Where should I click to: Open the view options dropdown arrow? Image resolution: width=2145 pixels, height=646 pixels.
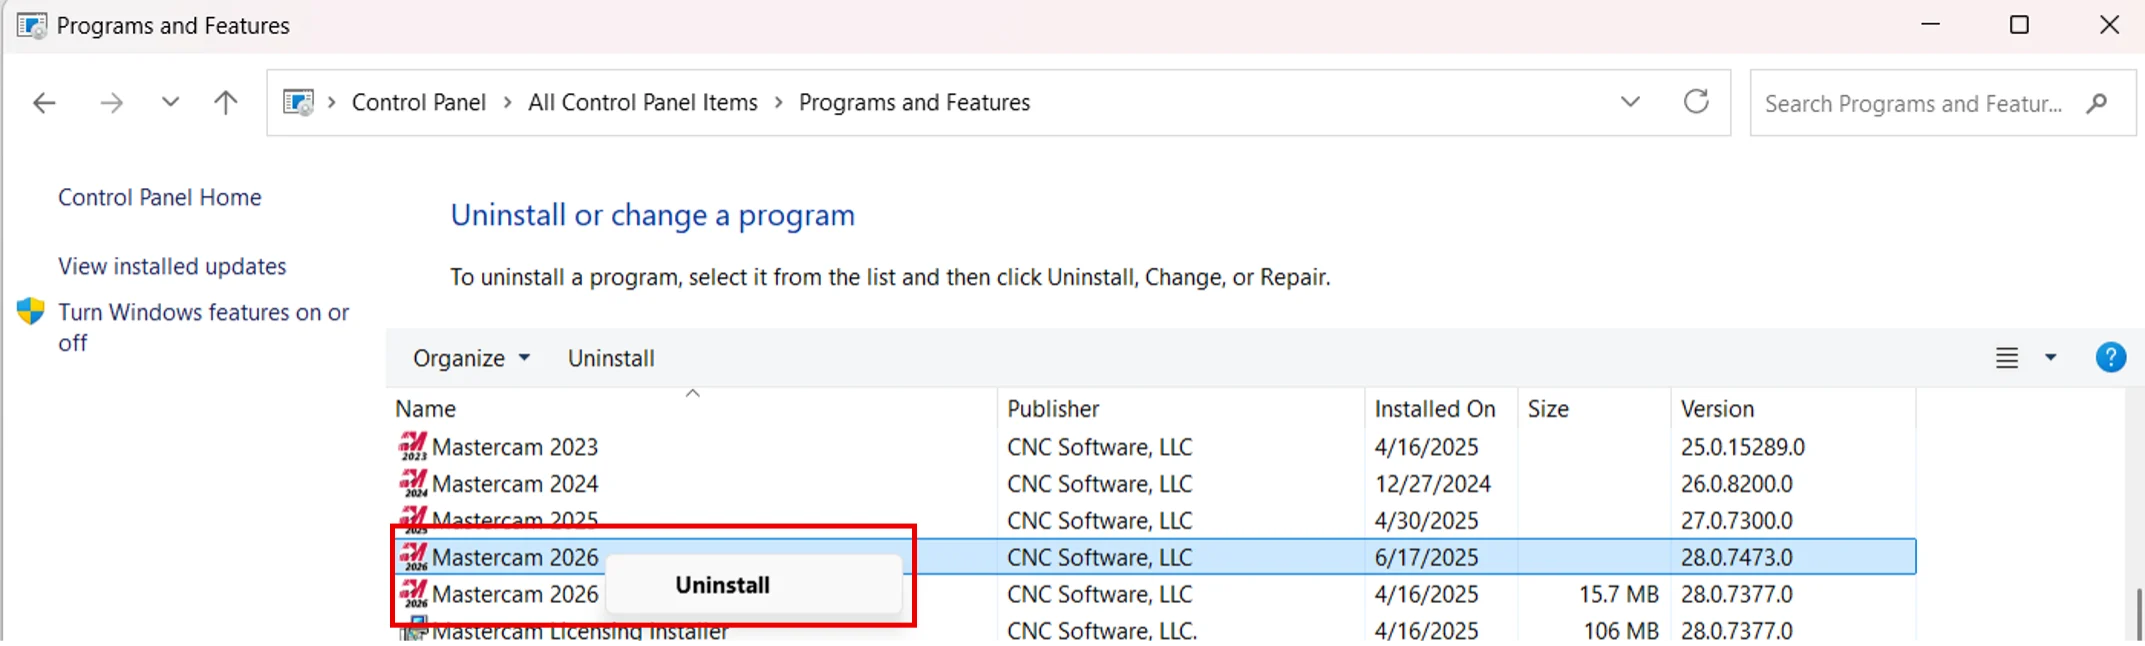(x=2050, y=358)
